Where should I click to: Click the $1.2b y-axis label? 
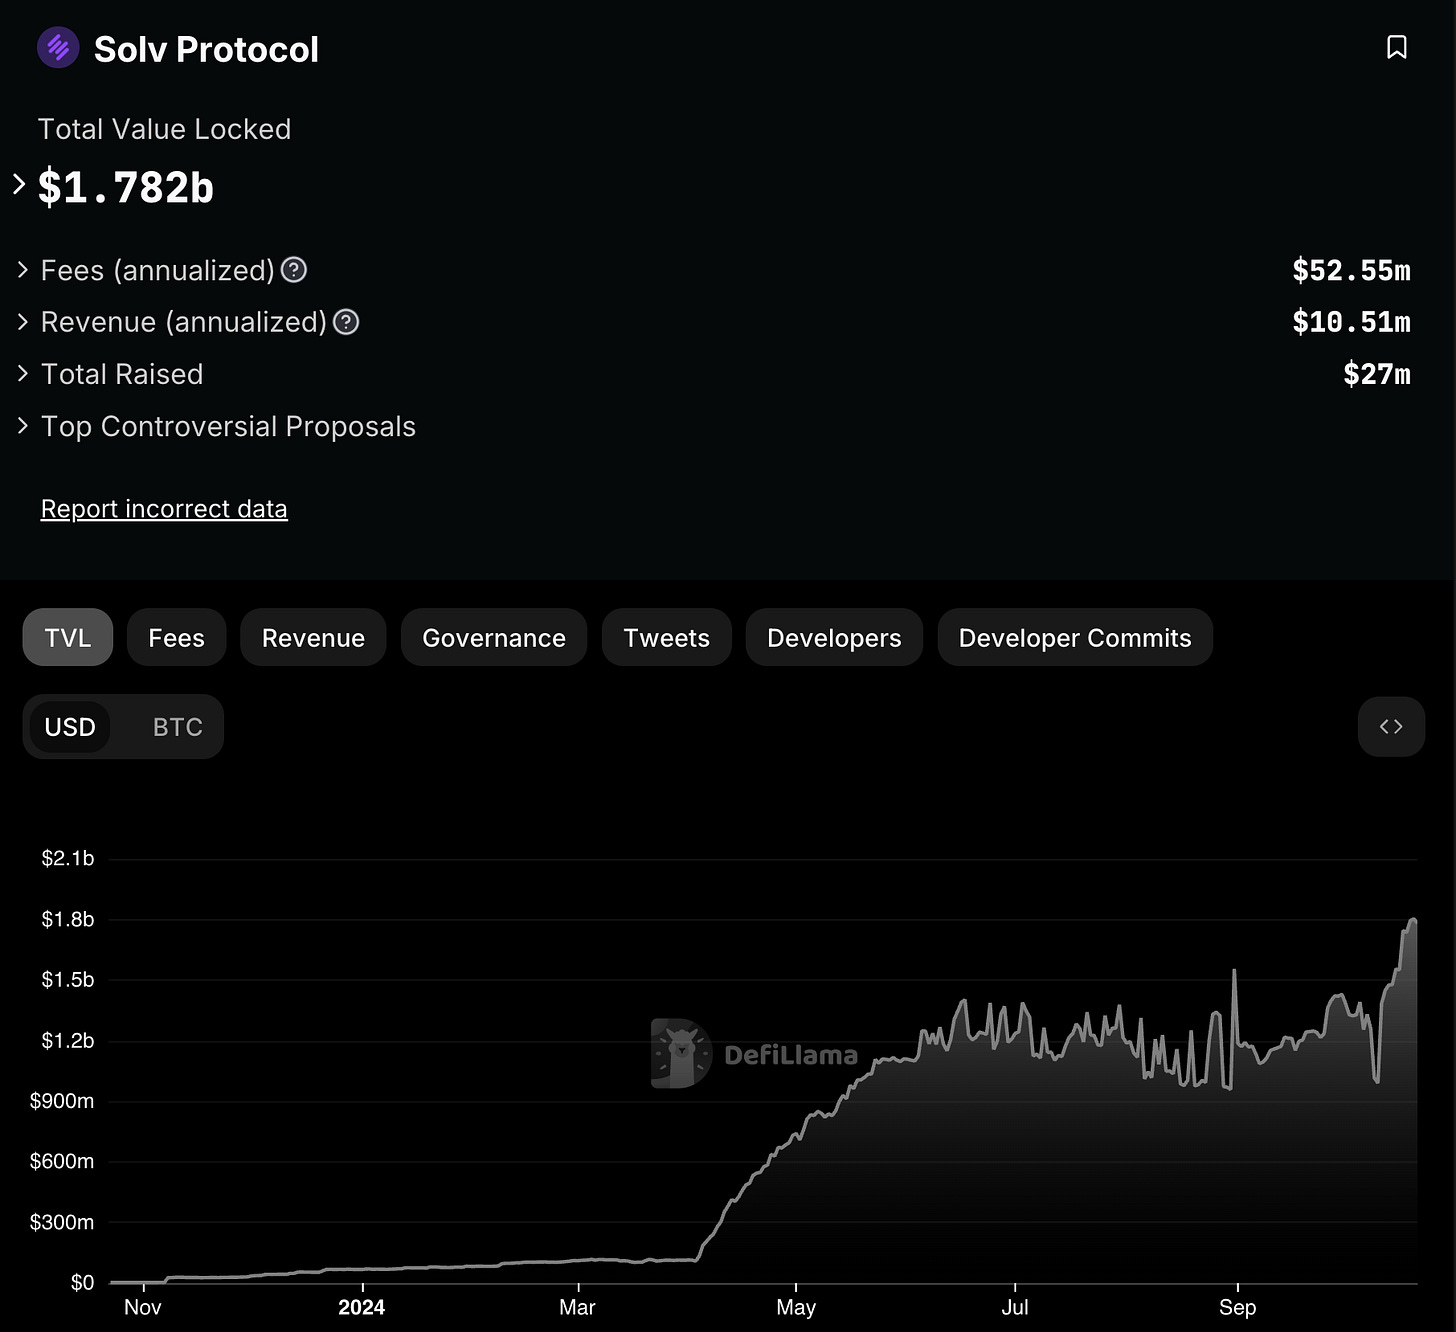pyautogui.click(x=68, y=1040)
